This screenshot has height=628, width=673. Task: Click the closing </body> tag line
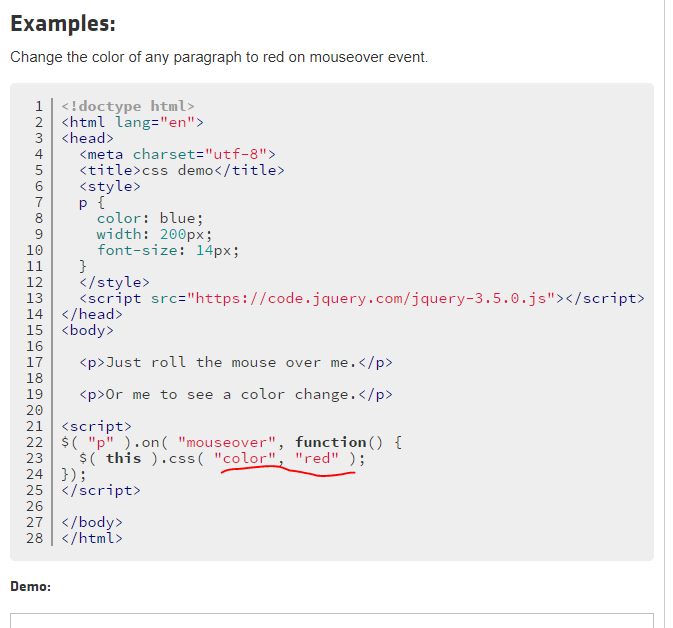click(x=92, y=522)
